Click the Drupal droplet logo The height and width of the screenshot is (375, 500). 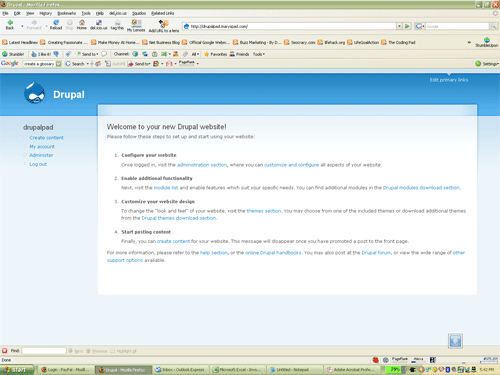pos(35,93)
